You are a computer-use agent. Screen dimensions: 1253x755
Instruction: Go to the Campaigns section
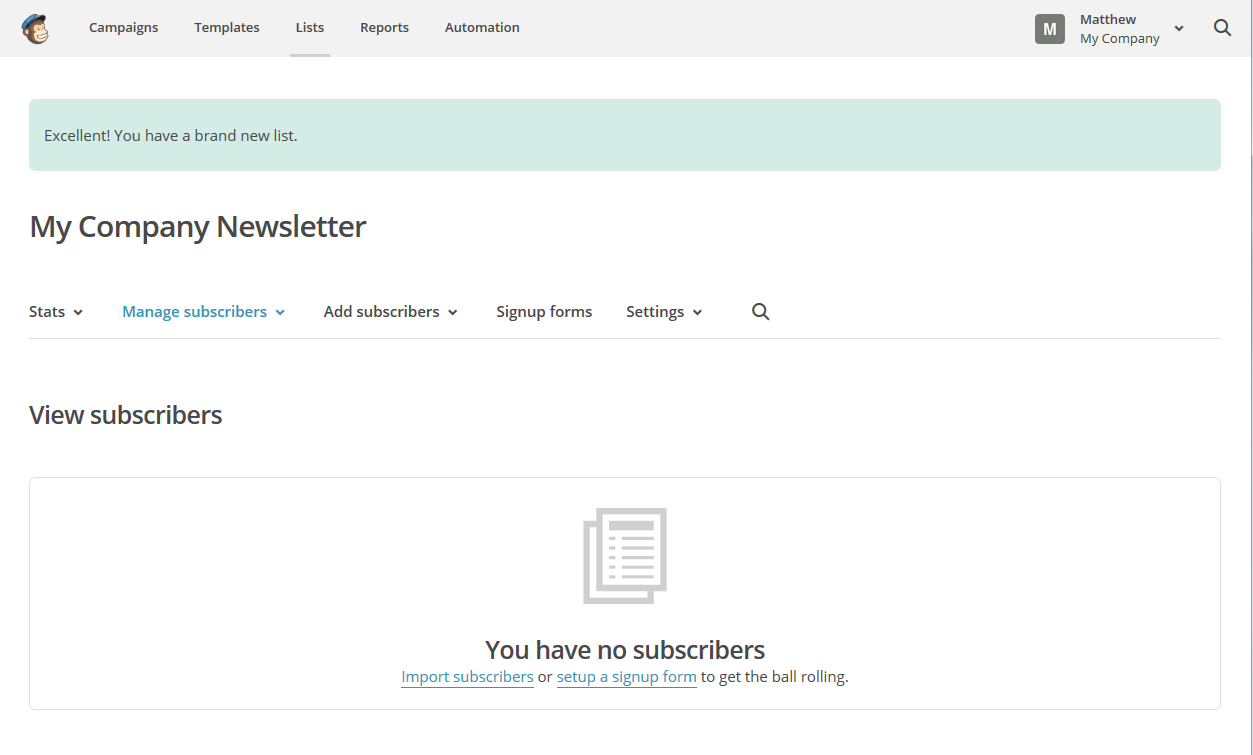123,28
